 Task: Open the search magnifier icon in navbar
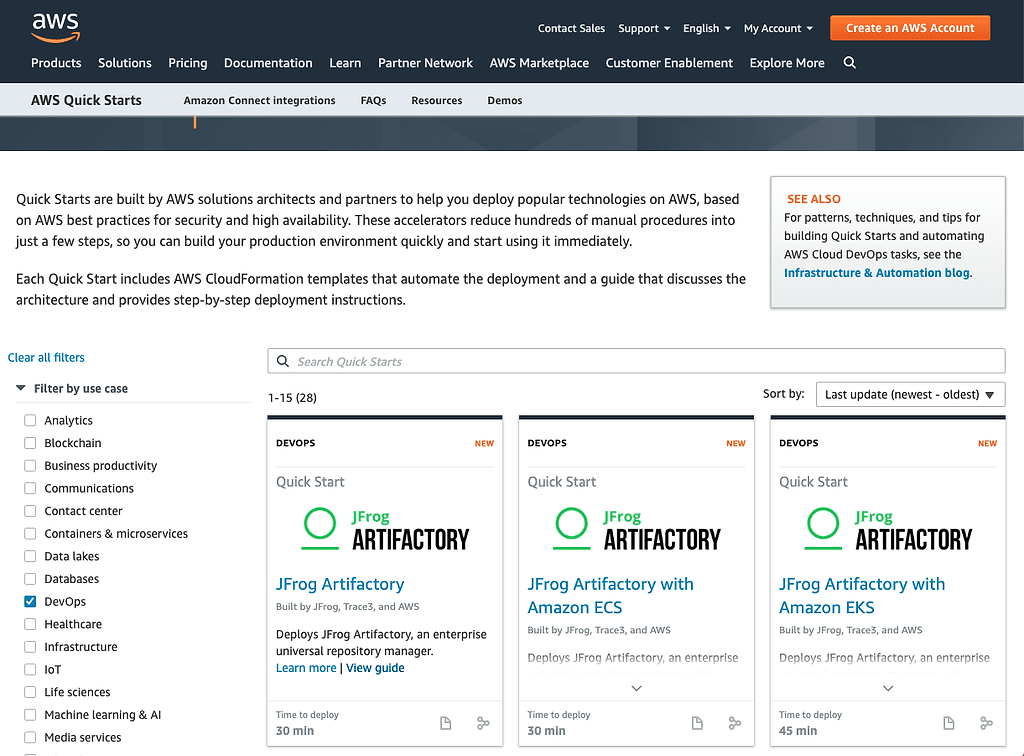(x=849, y=62)
